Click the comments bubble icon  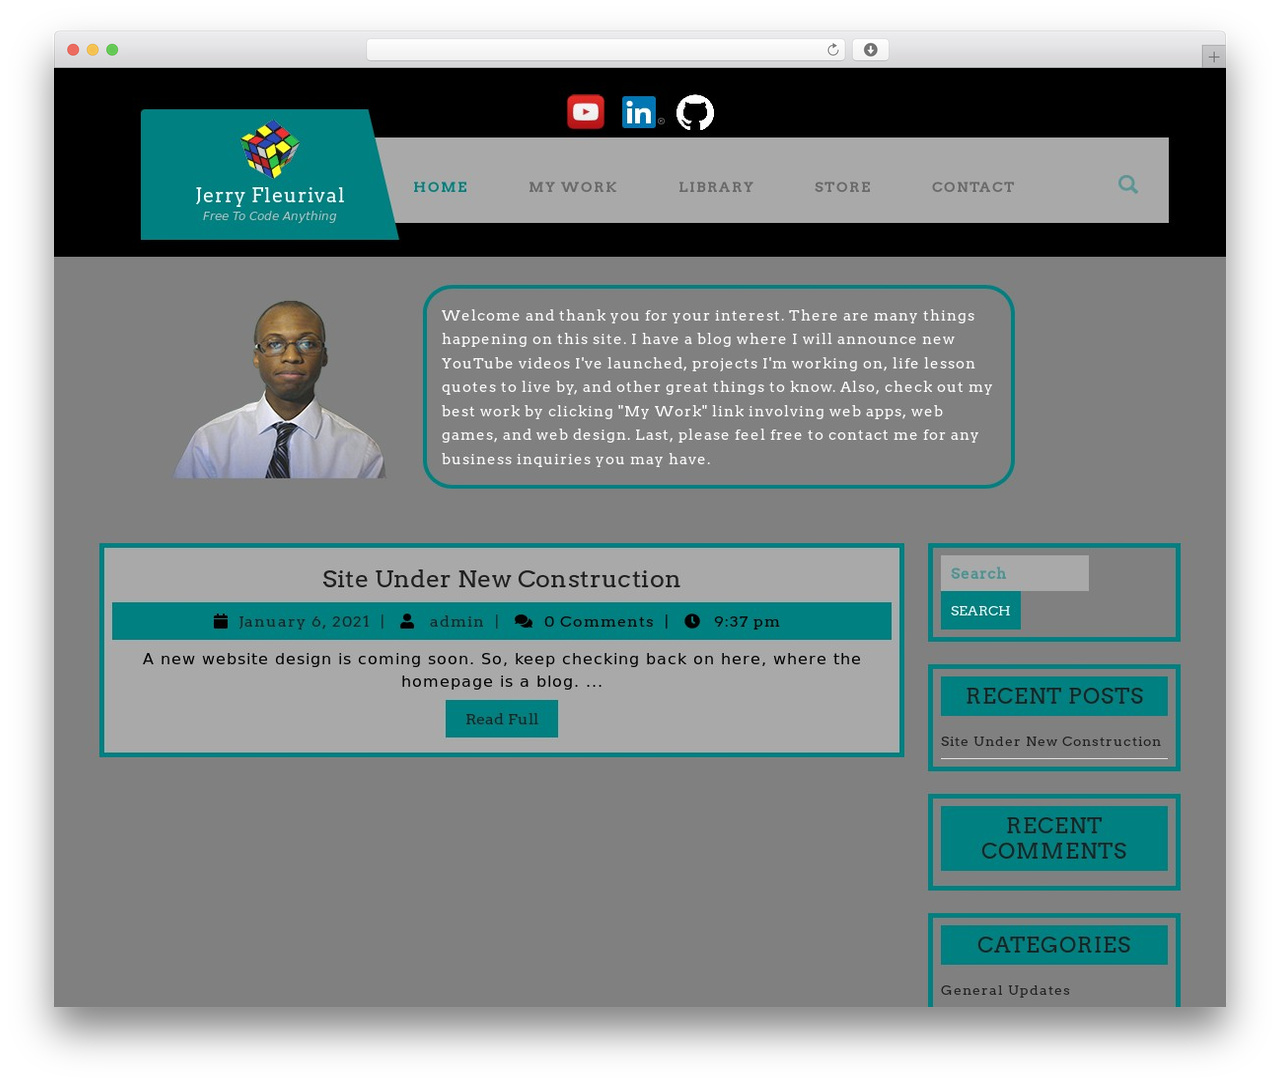(x=523, y=621)
